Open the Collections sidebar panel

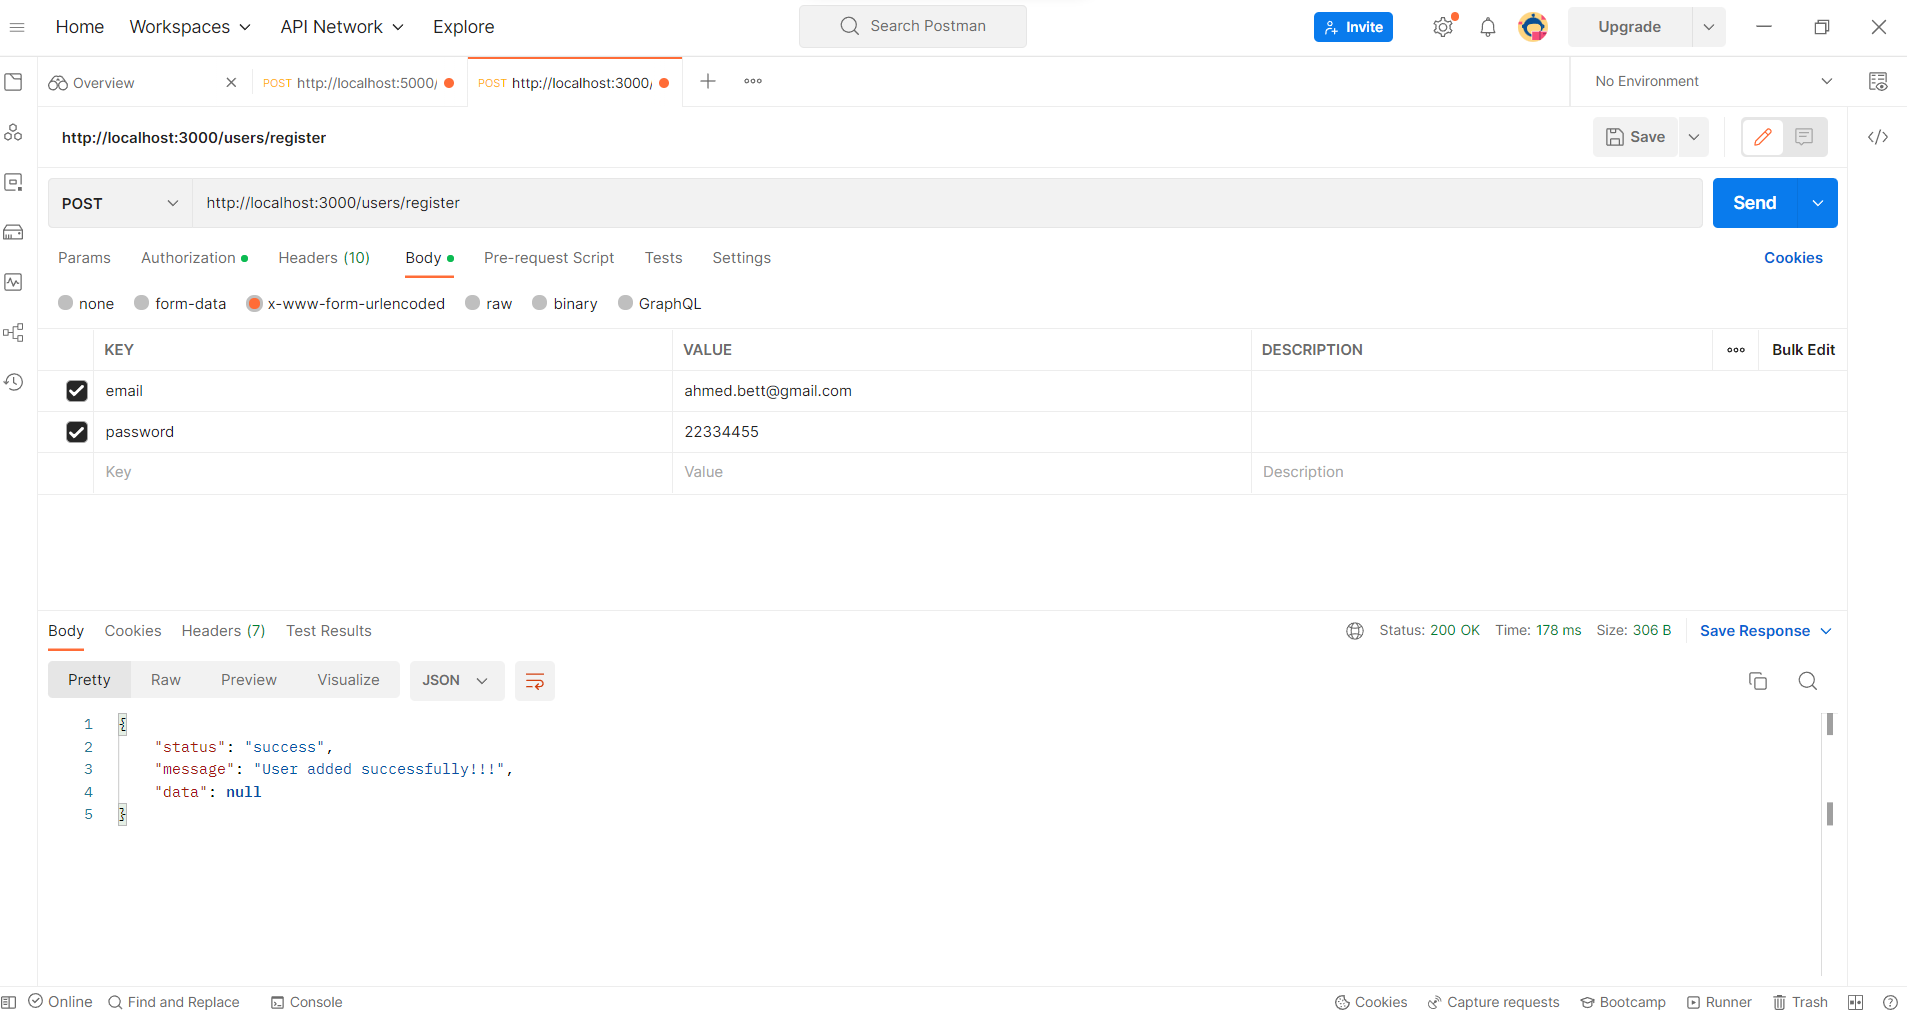(x=14, y=82)
